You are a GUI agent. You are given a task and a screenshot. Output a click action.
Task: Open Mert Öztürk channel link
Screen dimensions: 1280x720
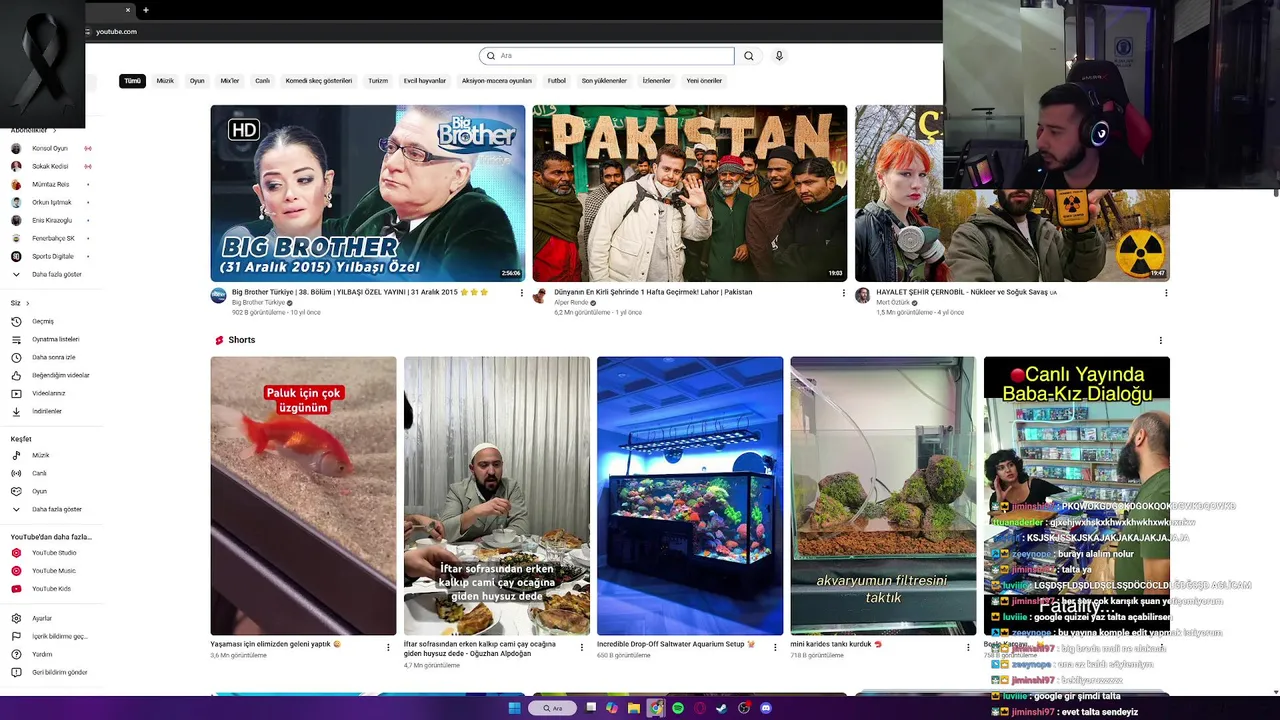pyautogui.click(x=893, y=302)
